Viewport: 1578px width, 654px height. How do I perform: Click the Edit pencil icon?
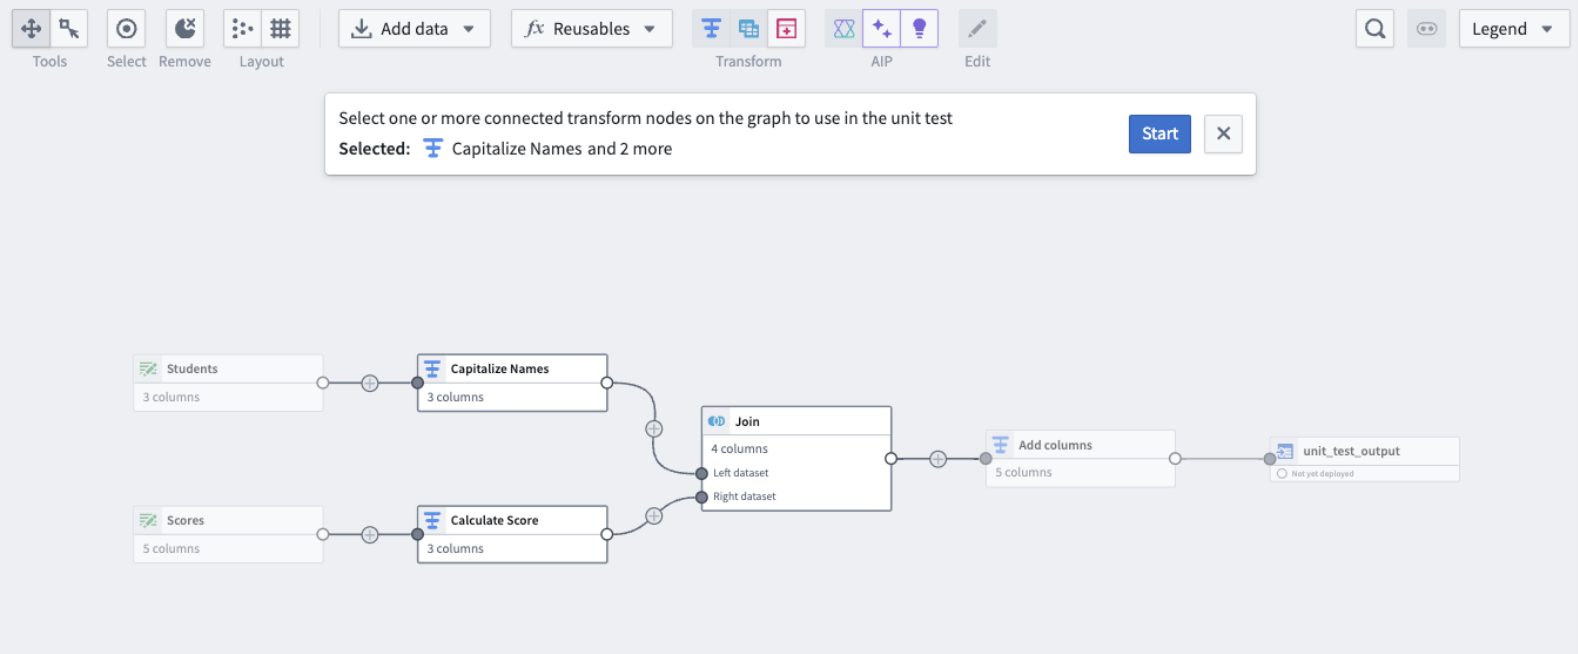(x=977, y=29)
